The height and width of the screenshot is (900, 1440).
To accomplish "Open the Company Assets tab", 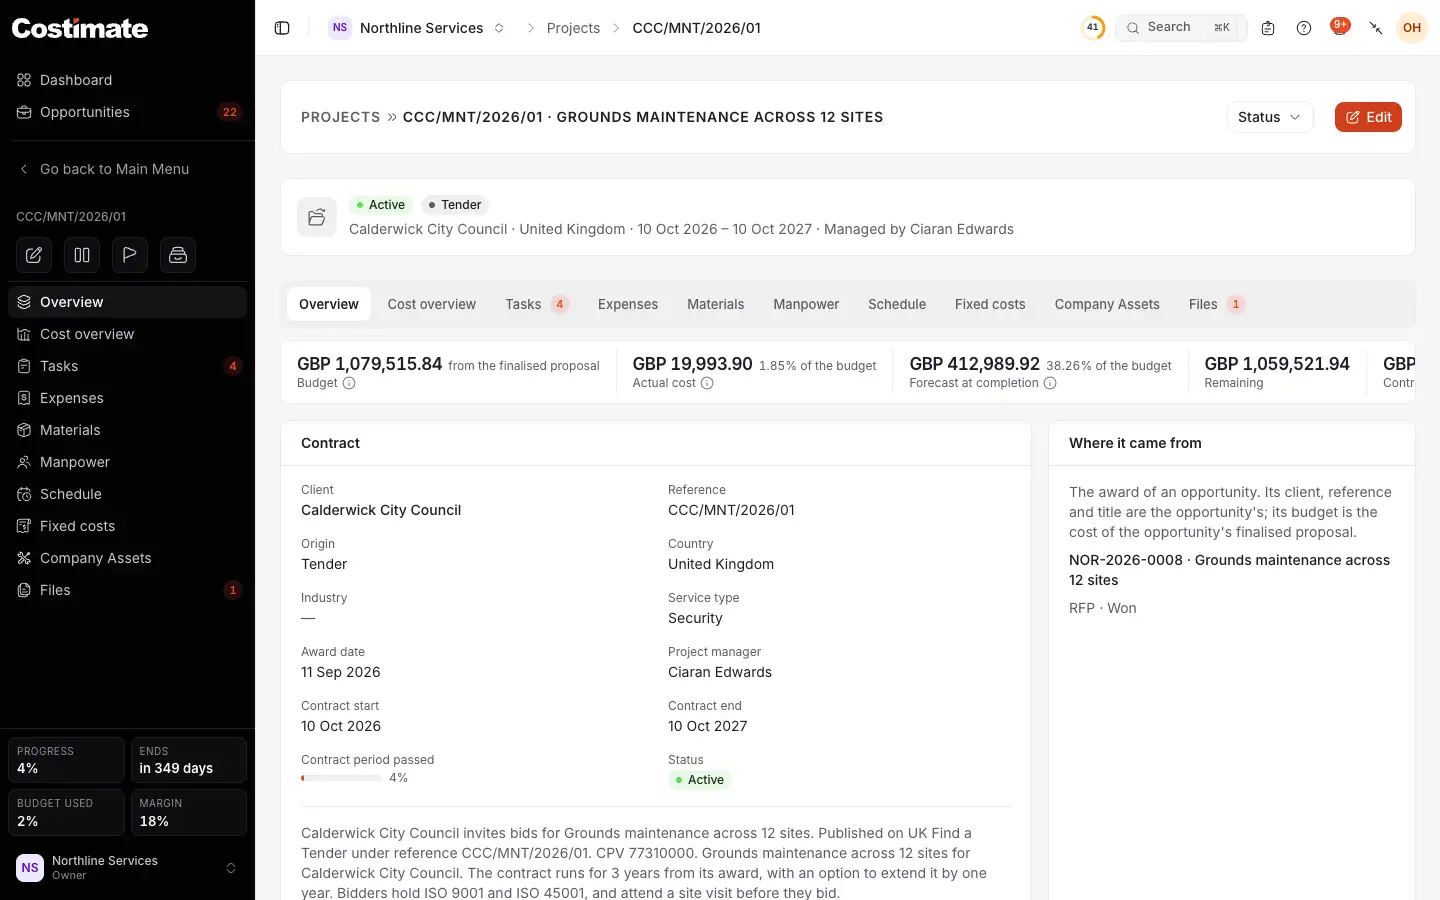I will [1107, 304].
